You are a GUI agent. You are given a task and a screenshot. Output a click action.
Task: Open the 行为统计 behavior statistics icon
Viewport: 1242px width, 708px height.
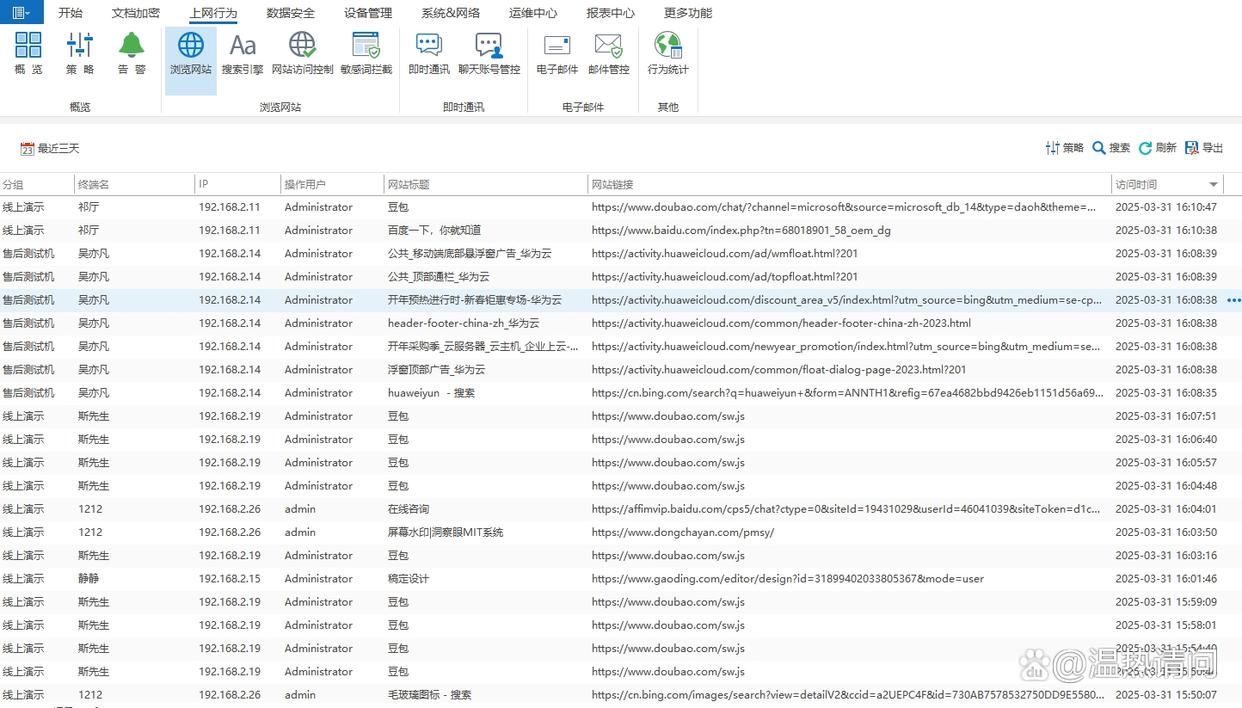pos(668,55)
